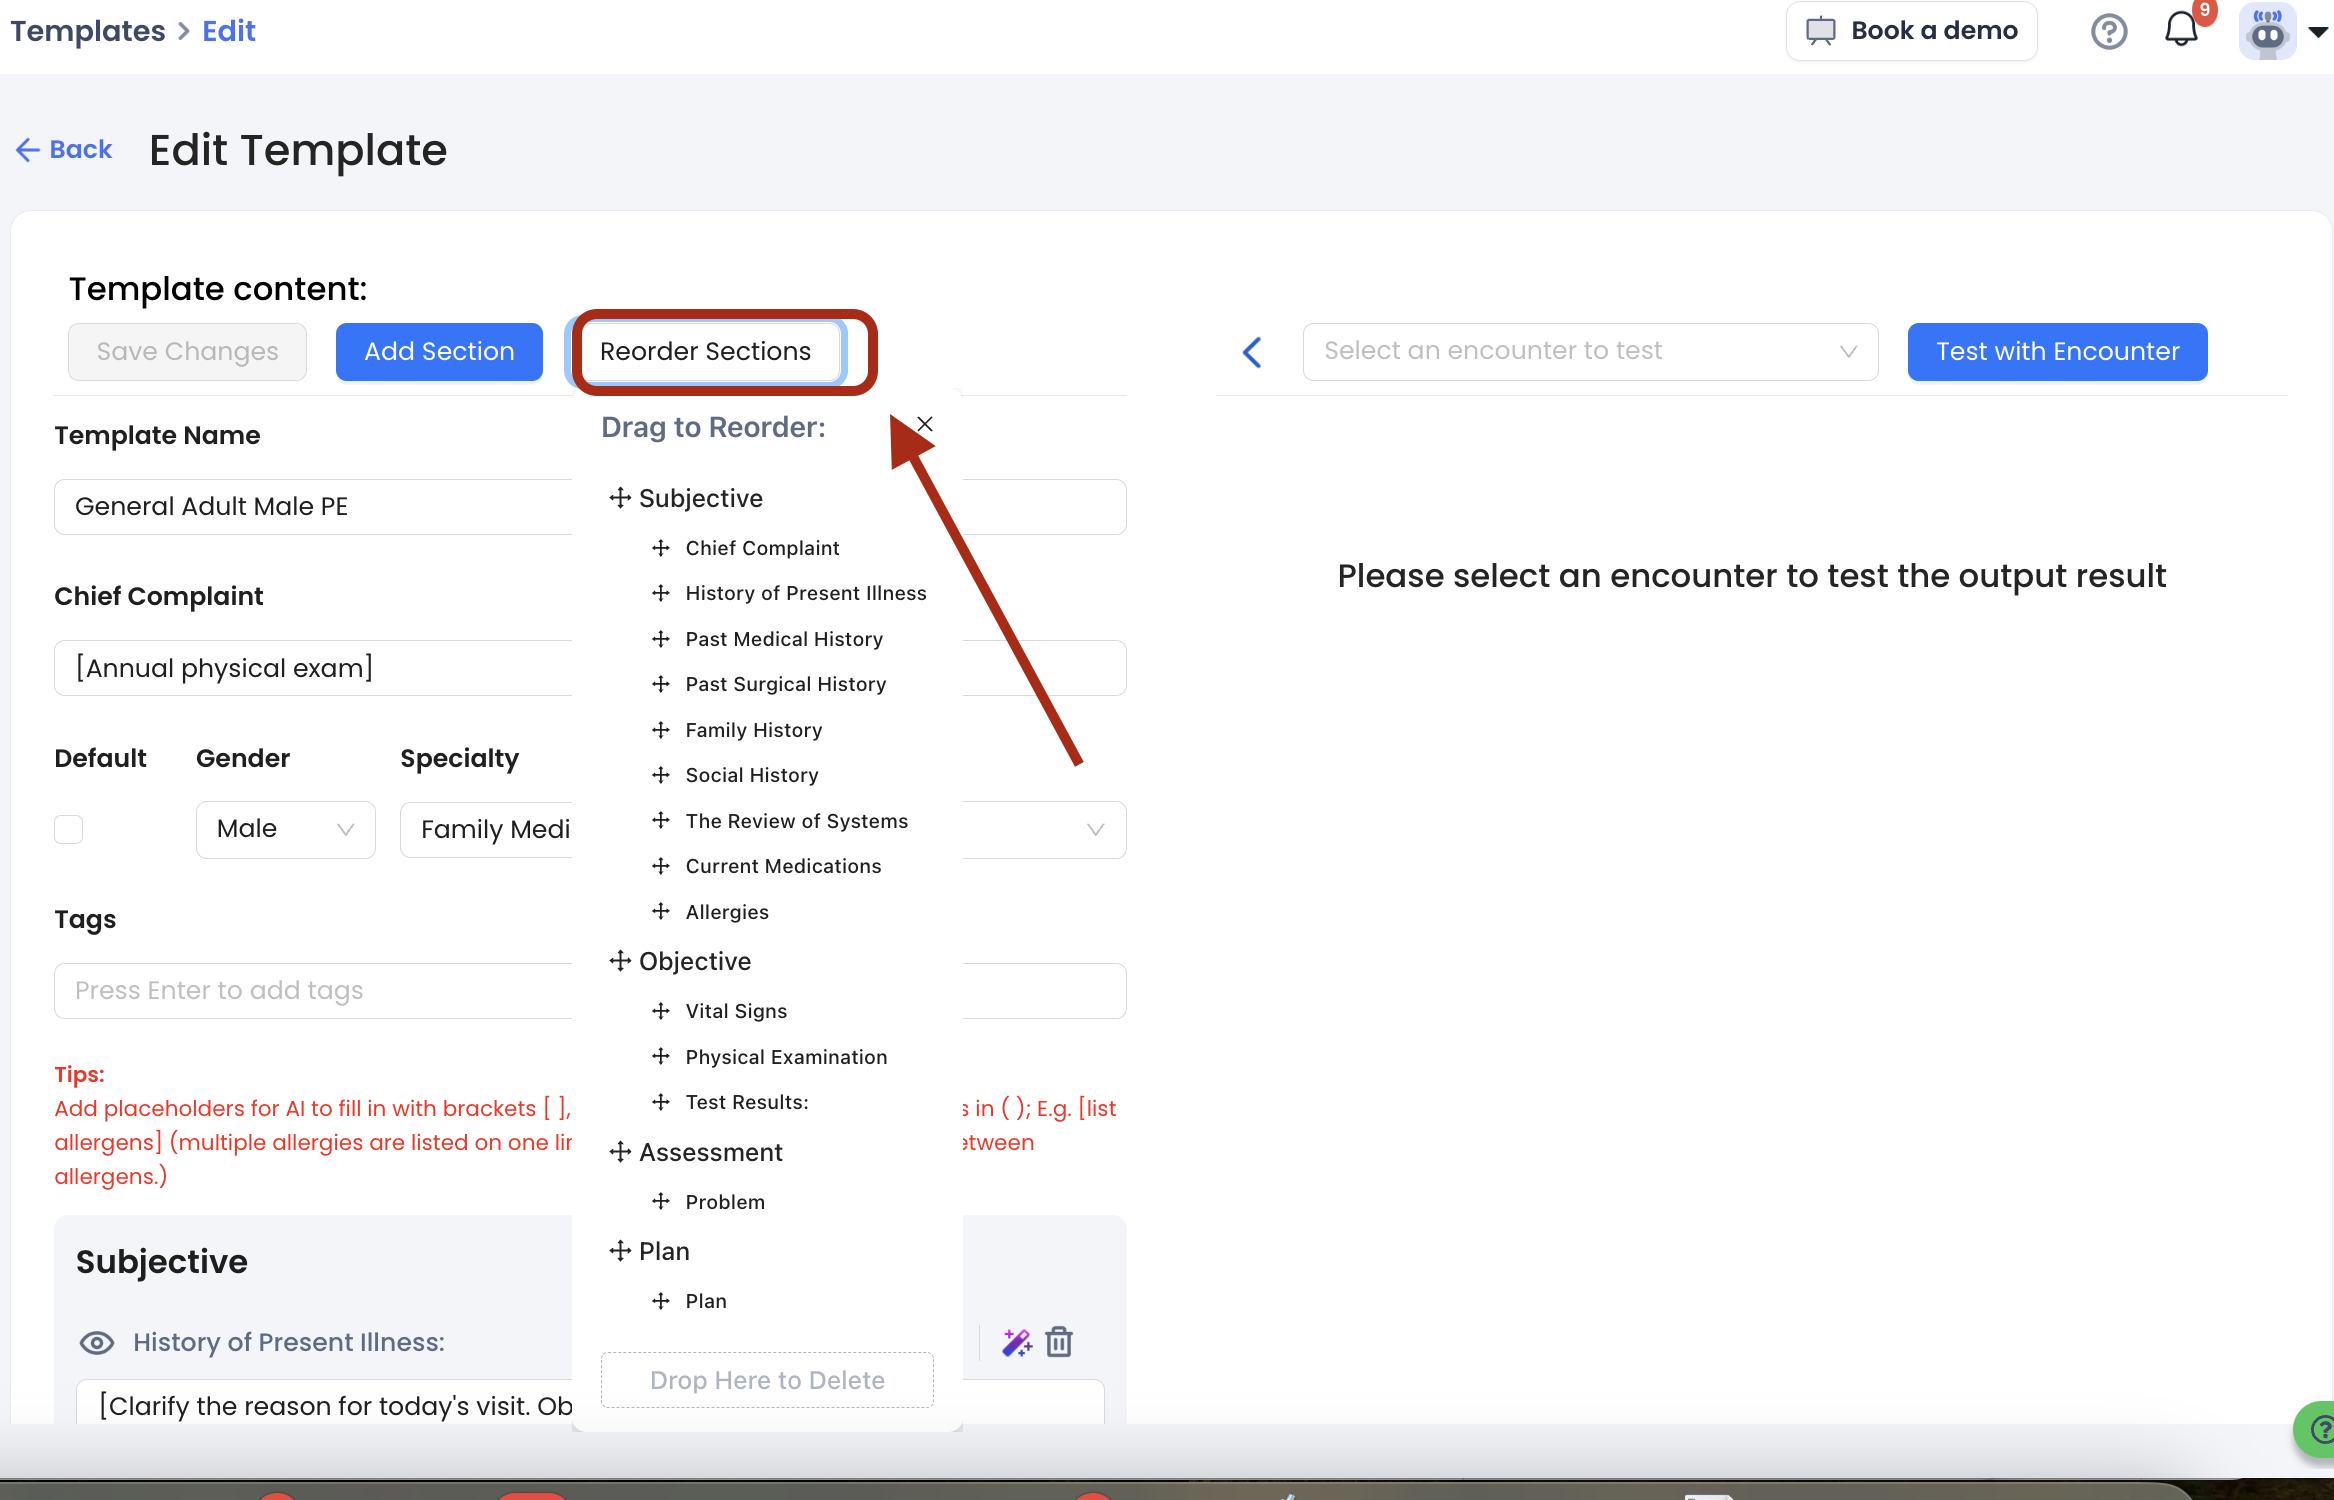Image resolution: width=2334 pixels, height=1500 pixels.
Task: Close the Drag to Reorder panel
Action: click(x=926, y=425)
